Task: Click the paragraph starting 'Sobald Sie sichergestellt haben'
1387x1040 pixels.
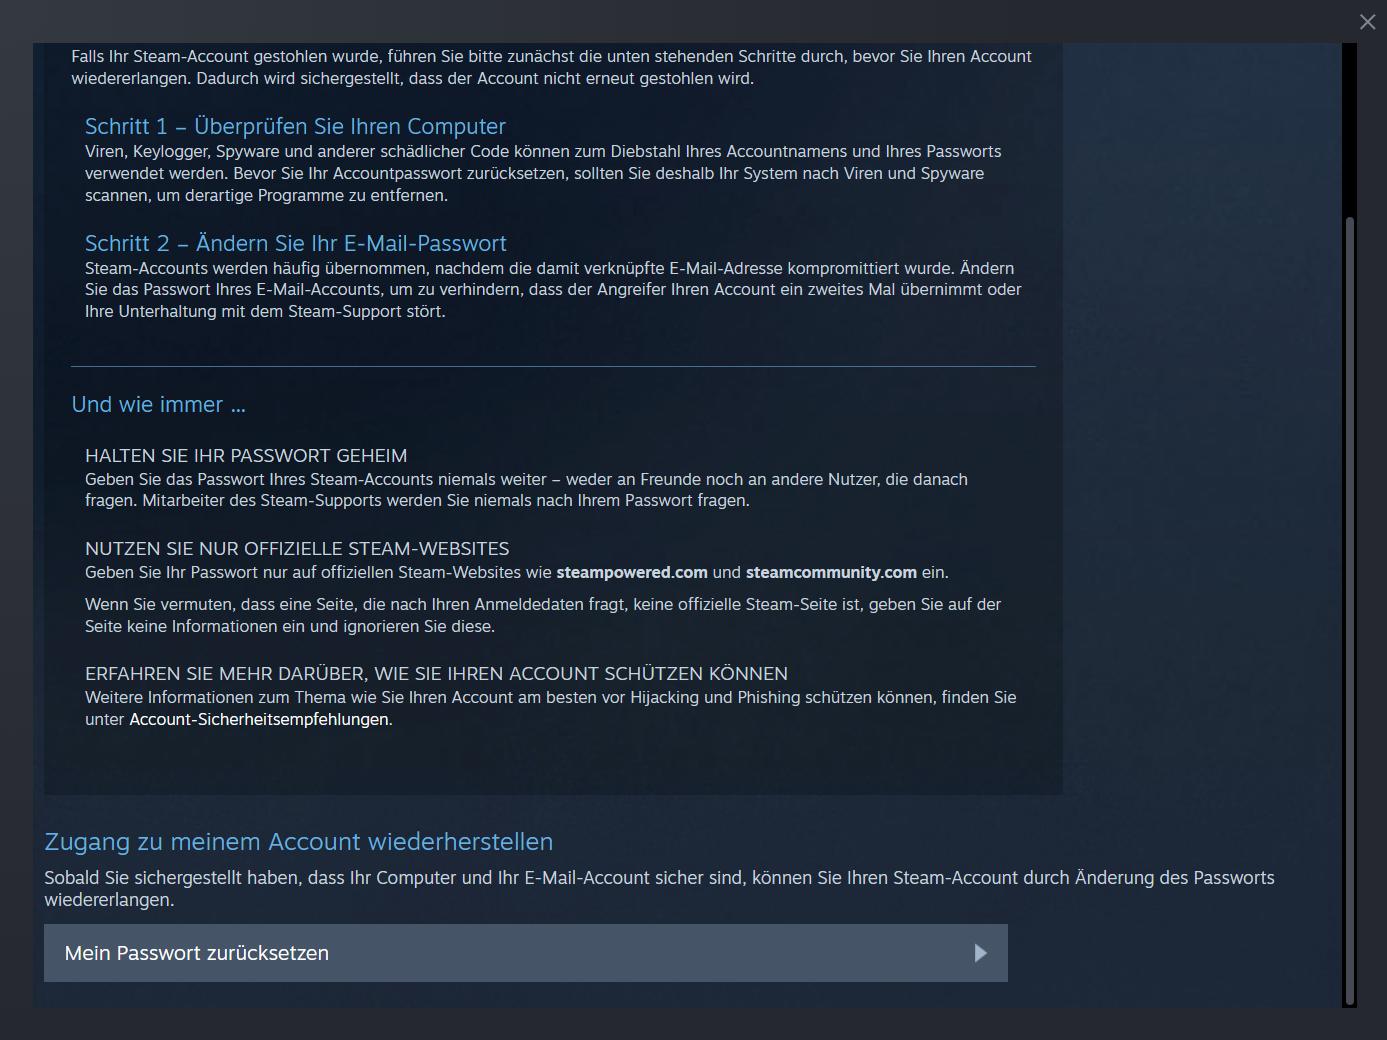Action: pyautogui.click(x=659, y=888)
